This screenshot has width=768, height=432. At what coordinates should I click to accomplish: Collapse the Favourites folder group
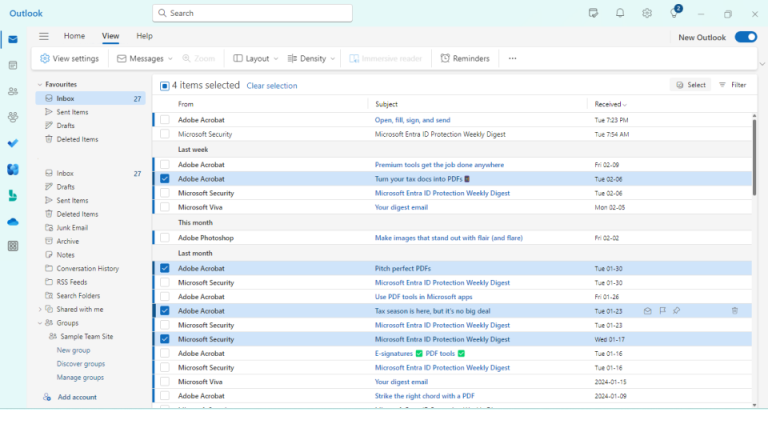tap(39, 85)
